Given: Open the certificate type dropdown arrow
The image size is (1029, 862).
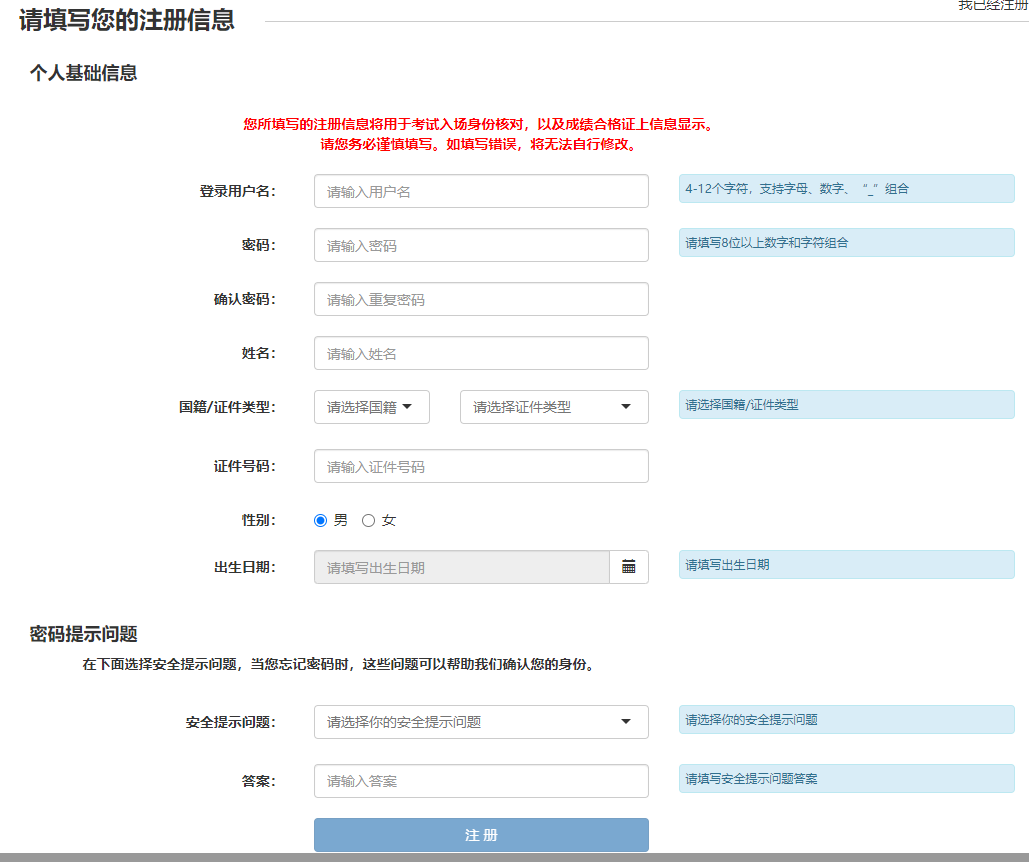Looking at the screenshot, I should 625,407.
